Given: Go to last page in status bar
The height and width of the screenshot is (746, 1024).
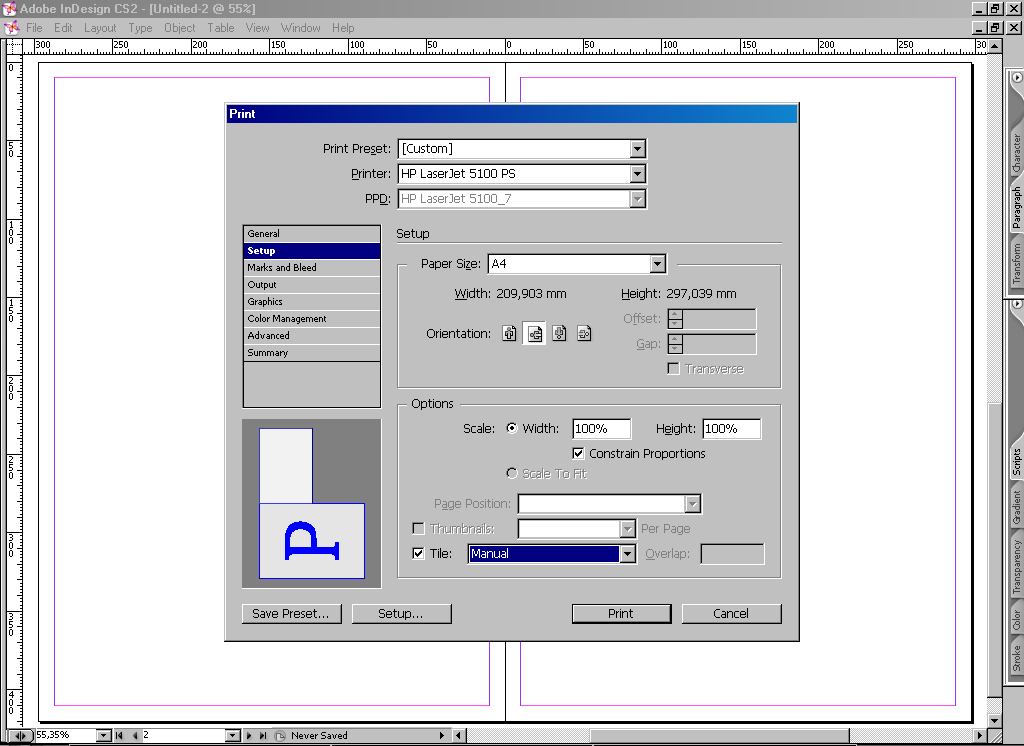Looking at the screenshot, I should tap(263, 736).
